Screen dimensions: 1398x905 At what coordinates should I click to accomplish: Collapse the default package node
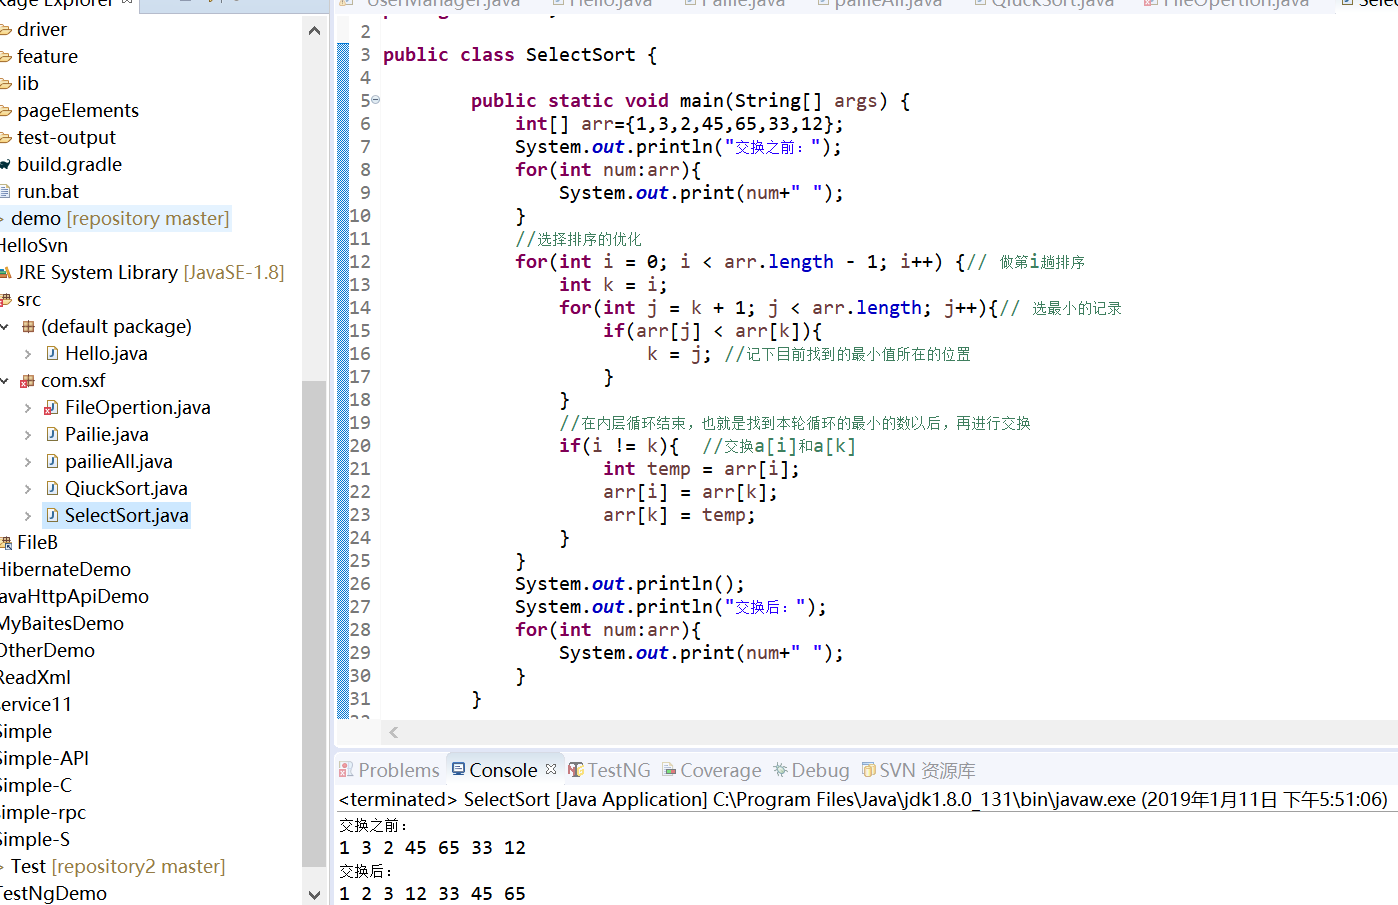(x=5, y=326)
